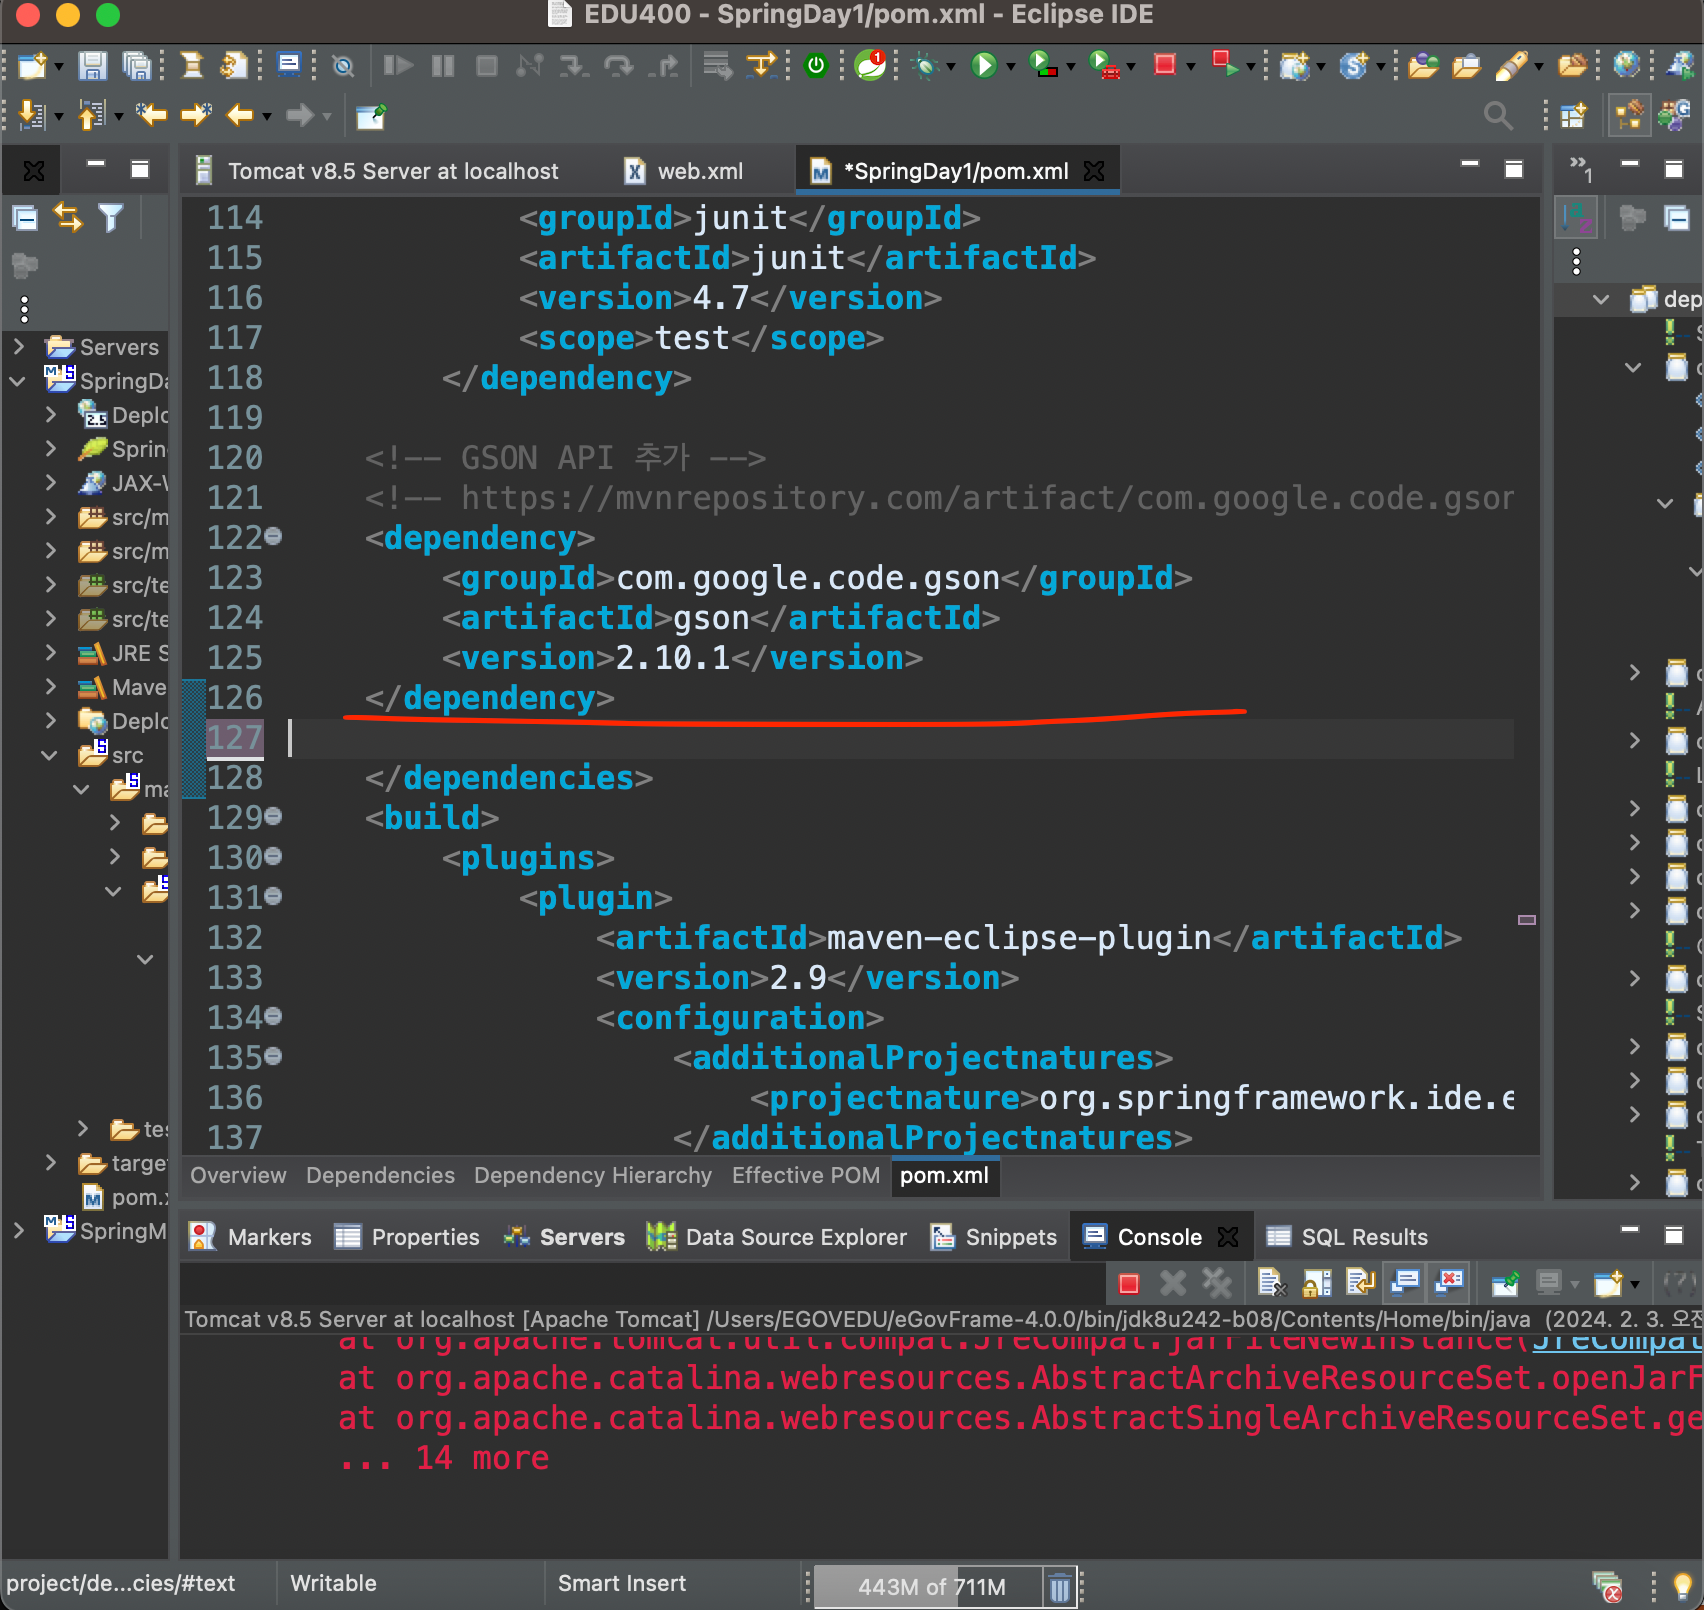Click the filter funnel icon in Project Explorer
Screen dimensions: 1704x1610
click(x=111, y=218)
